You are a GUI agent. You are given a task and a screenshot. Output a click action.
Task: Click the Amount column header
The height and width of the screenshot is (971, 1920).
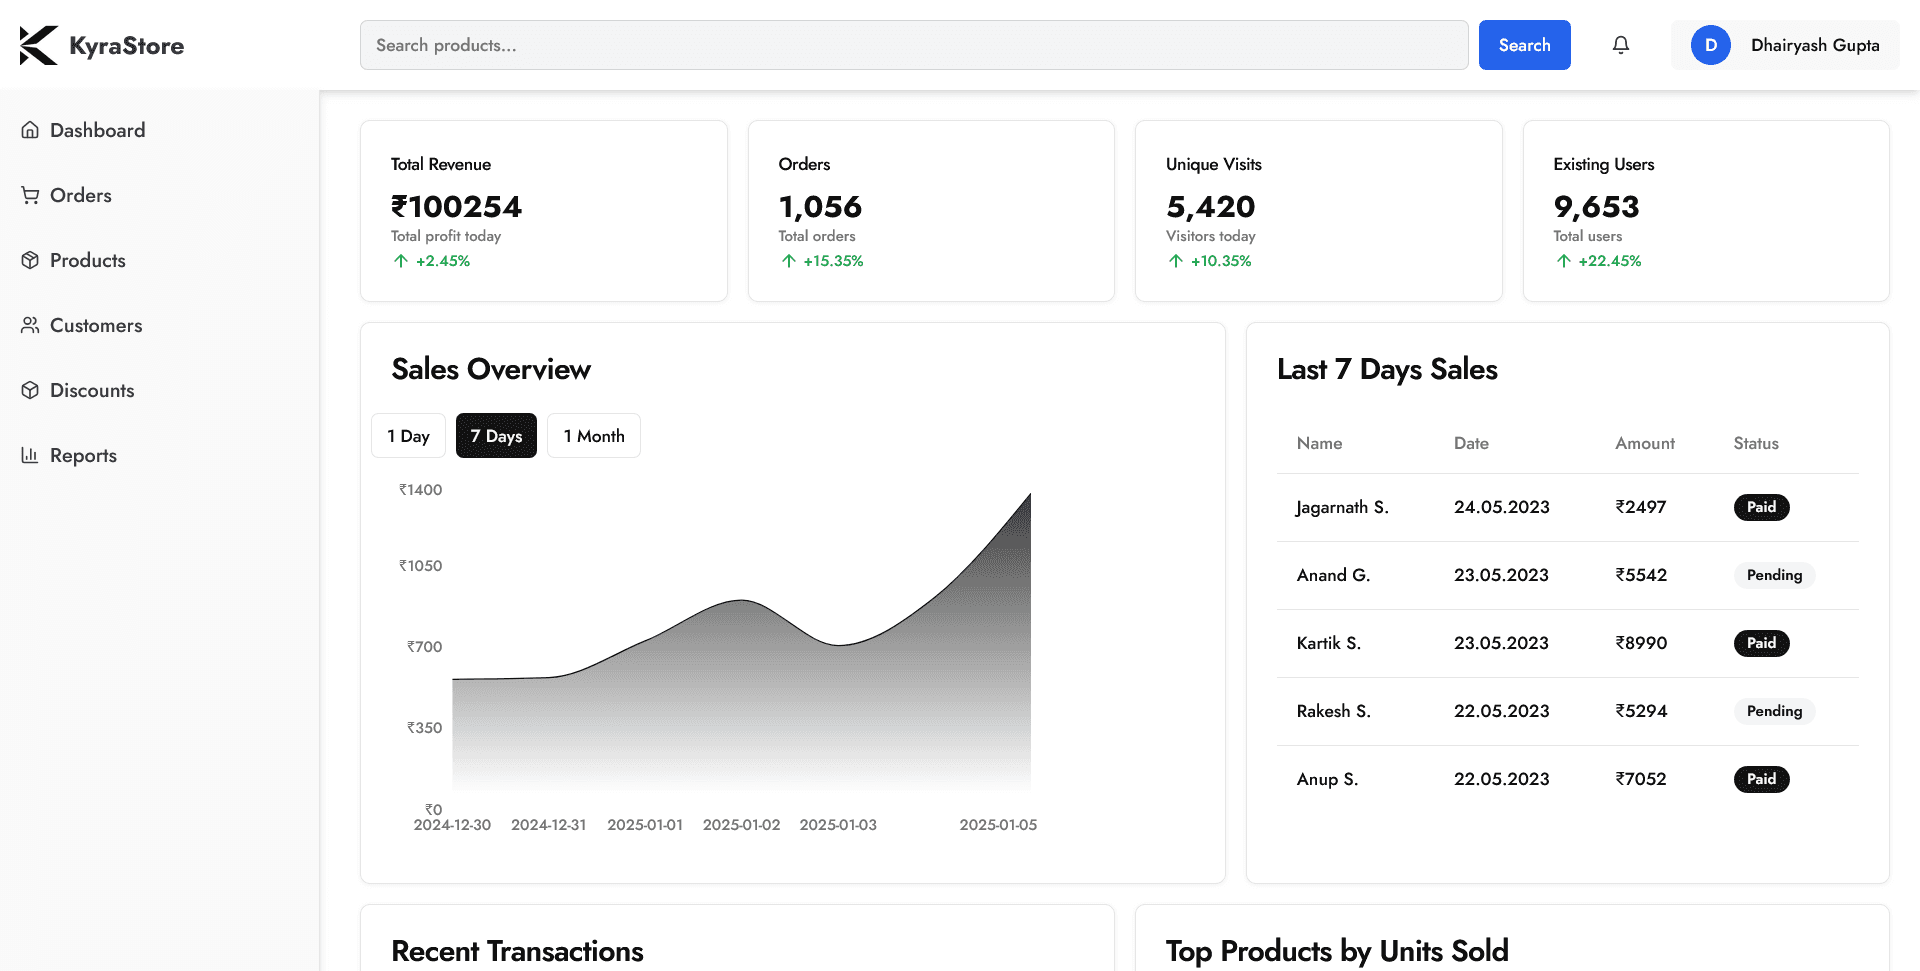[x=1644, y=443]
